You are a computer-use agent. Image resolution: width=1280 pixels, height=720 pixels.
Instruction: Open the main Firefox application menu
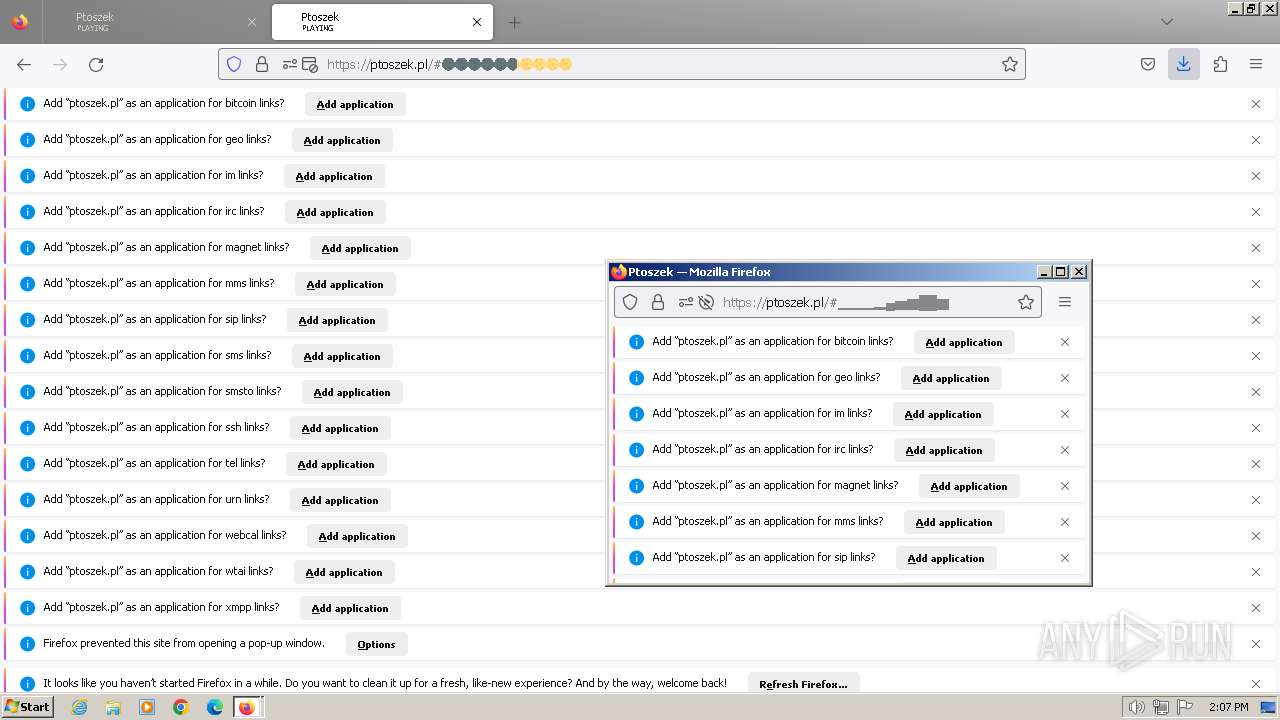point(1256,64)
